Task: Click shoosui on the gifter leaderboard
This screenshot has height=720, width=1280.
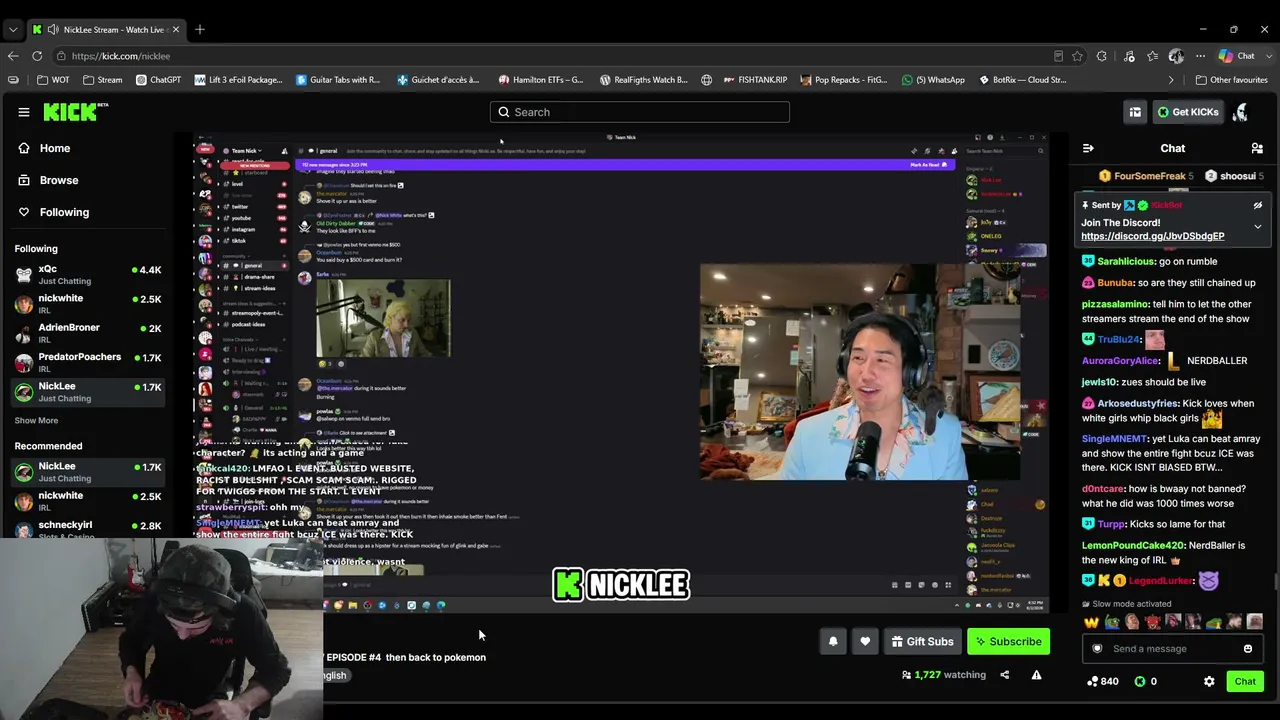Action: [1233, 176]
